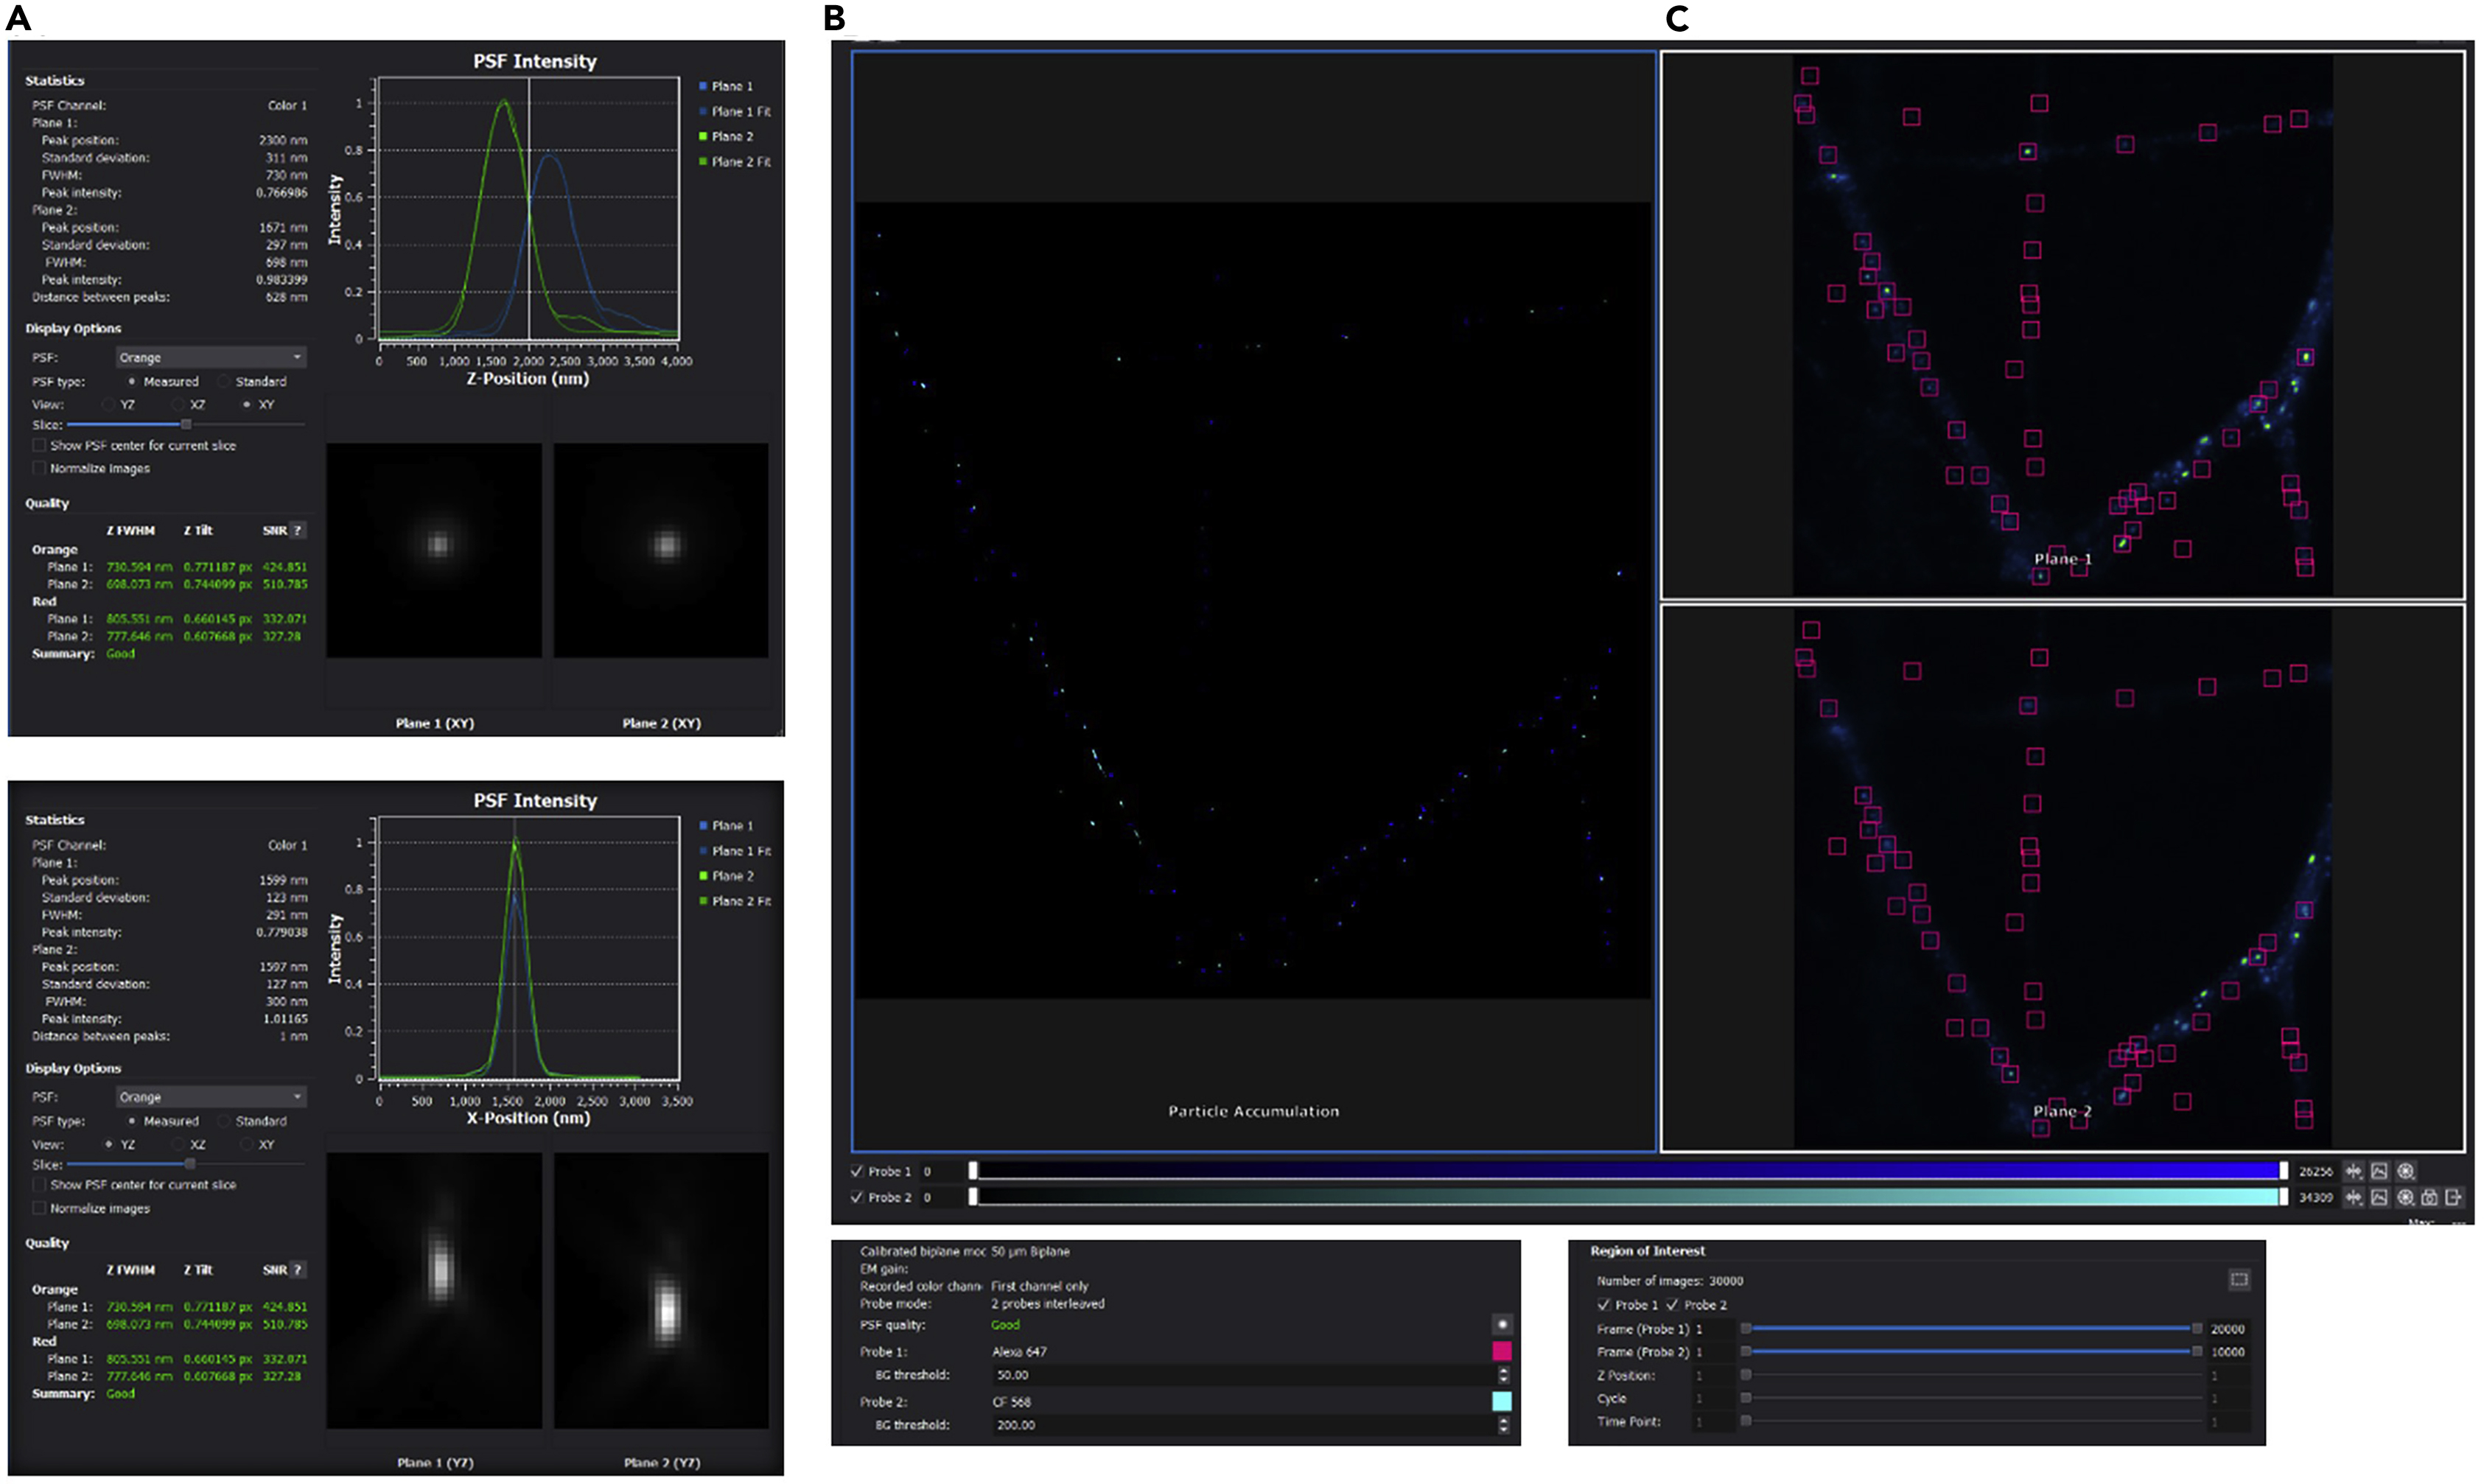Screen dimensions: 2484x1484
Task: Click the export icon on Probe 2 row
Action: coord(2455,1198)
